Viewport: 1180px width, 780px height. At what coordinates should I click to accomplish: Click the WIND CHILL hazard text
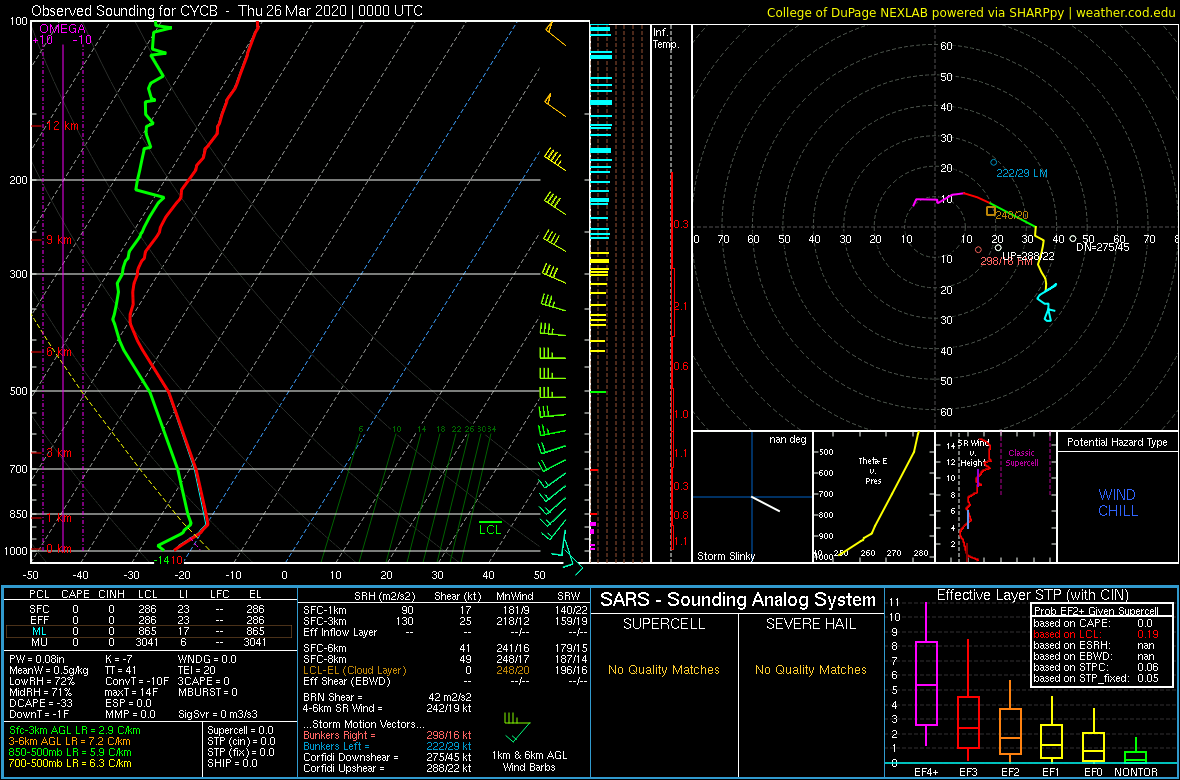pyautogui.click(x=1118, y=503)
